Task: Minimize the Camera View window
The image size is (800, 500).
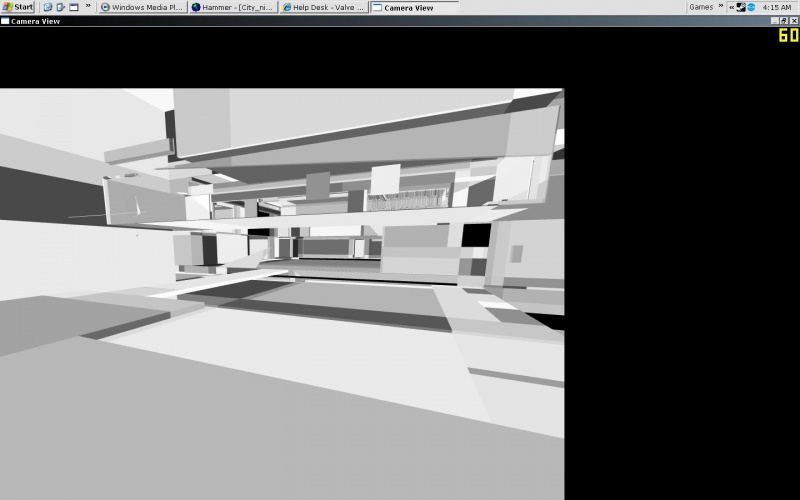Action: click(776, 21)
